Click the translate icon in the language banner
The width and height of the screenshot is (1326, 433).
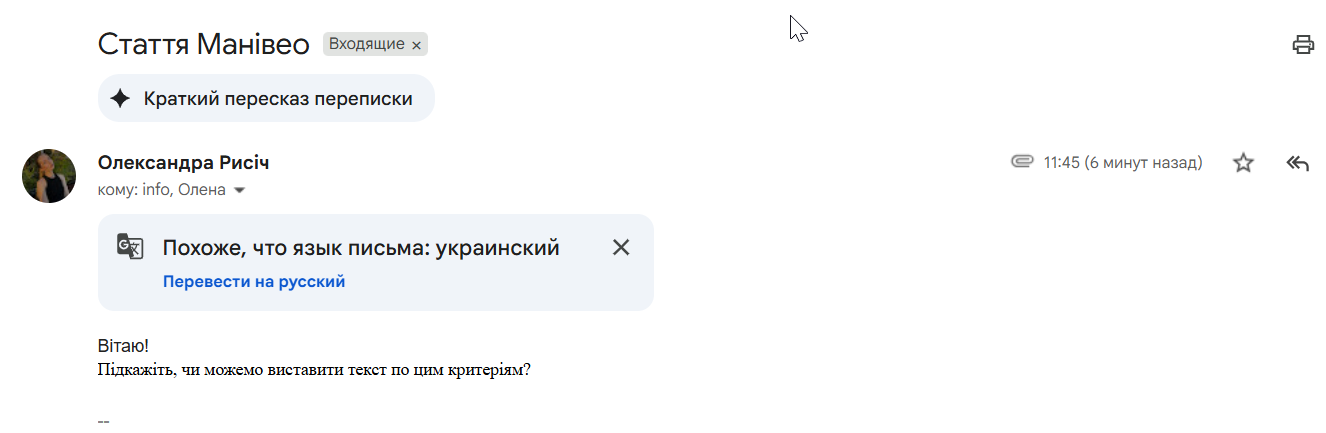[x=130, y=247]
